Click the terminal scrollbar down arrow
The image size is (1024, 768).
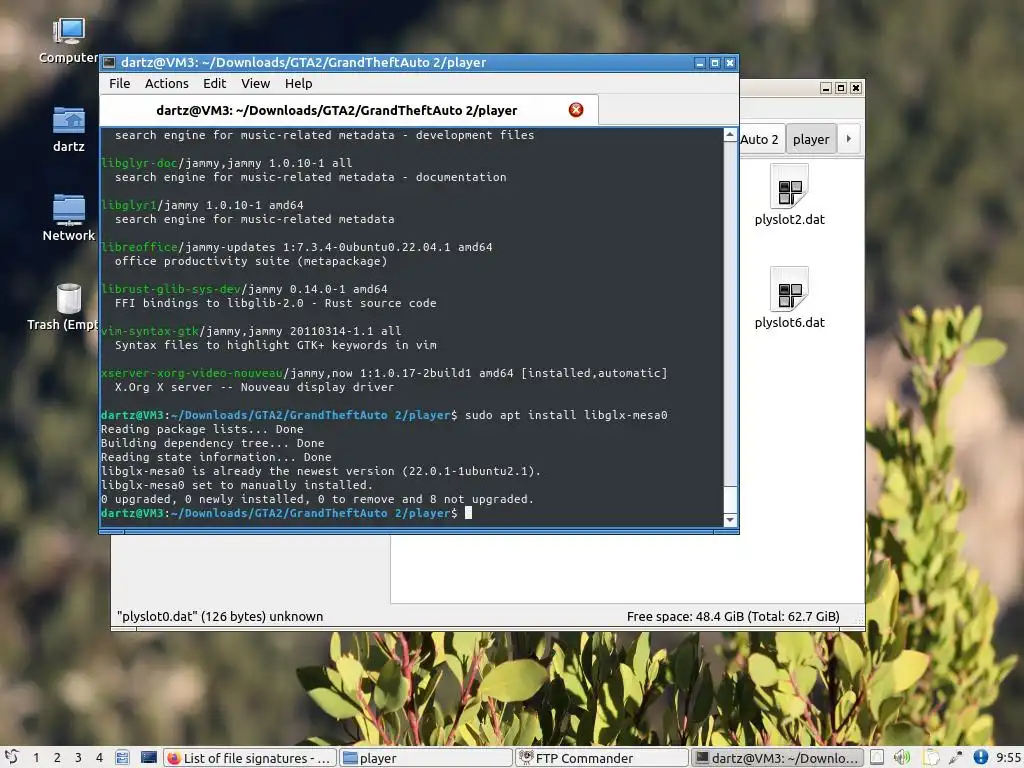[x=730, y=520]
